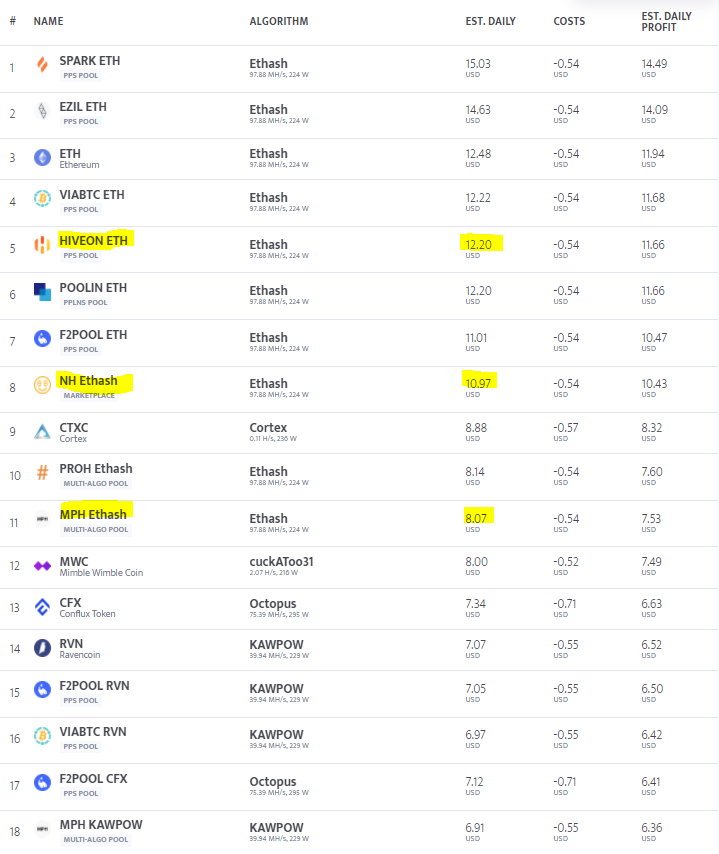Viewport: 719px width, 854px height.
Task: Open the MPH KAWPOW pool link
Action: click(x=101, y=825)
